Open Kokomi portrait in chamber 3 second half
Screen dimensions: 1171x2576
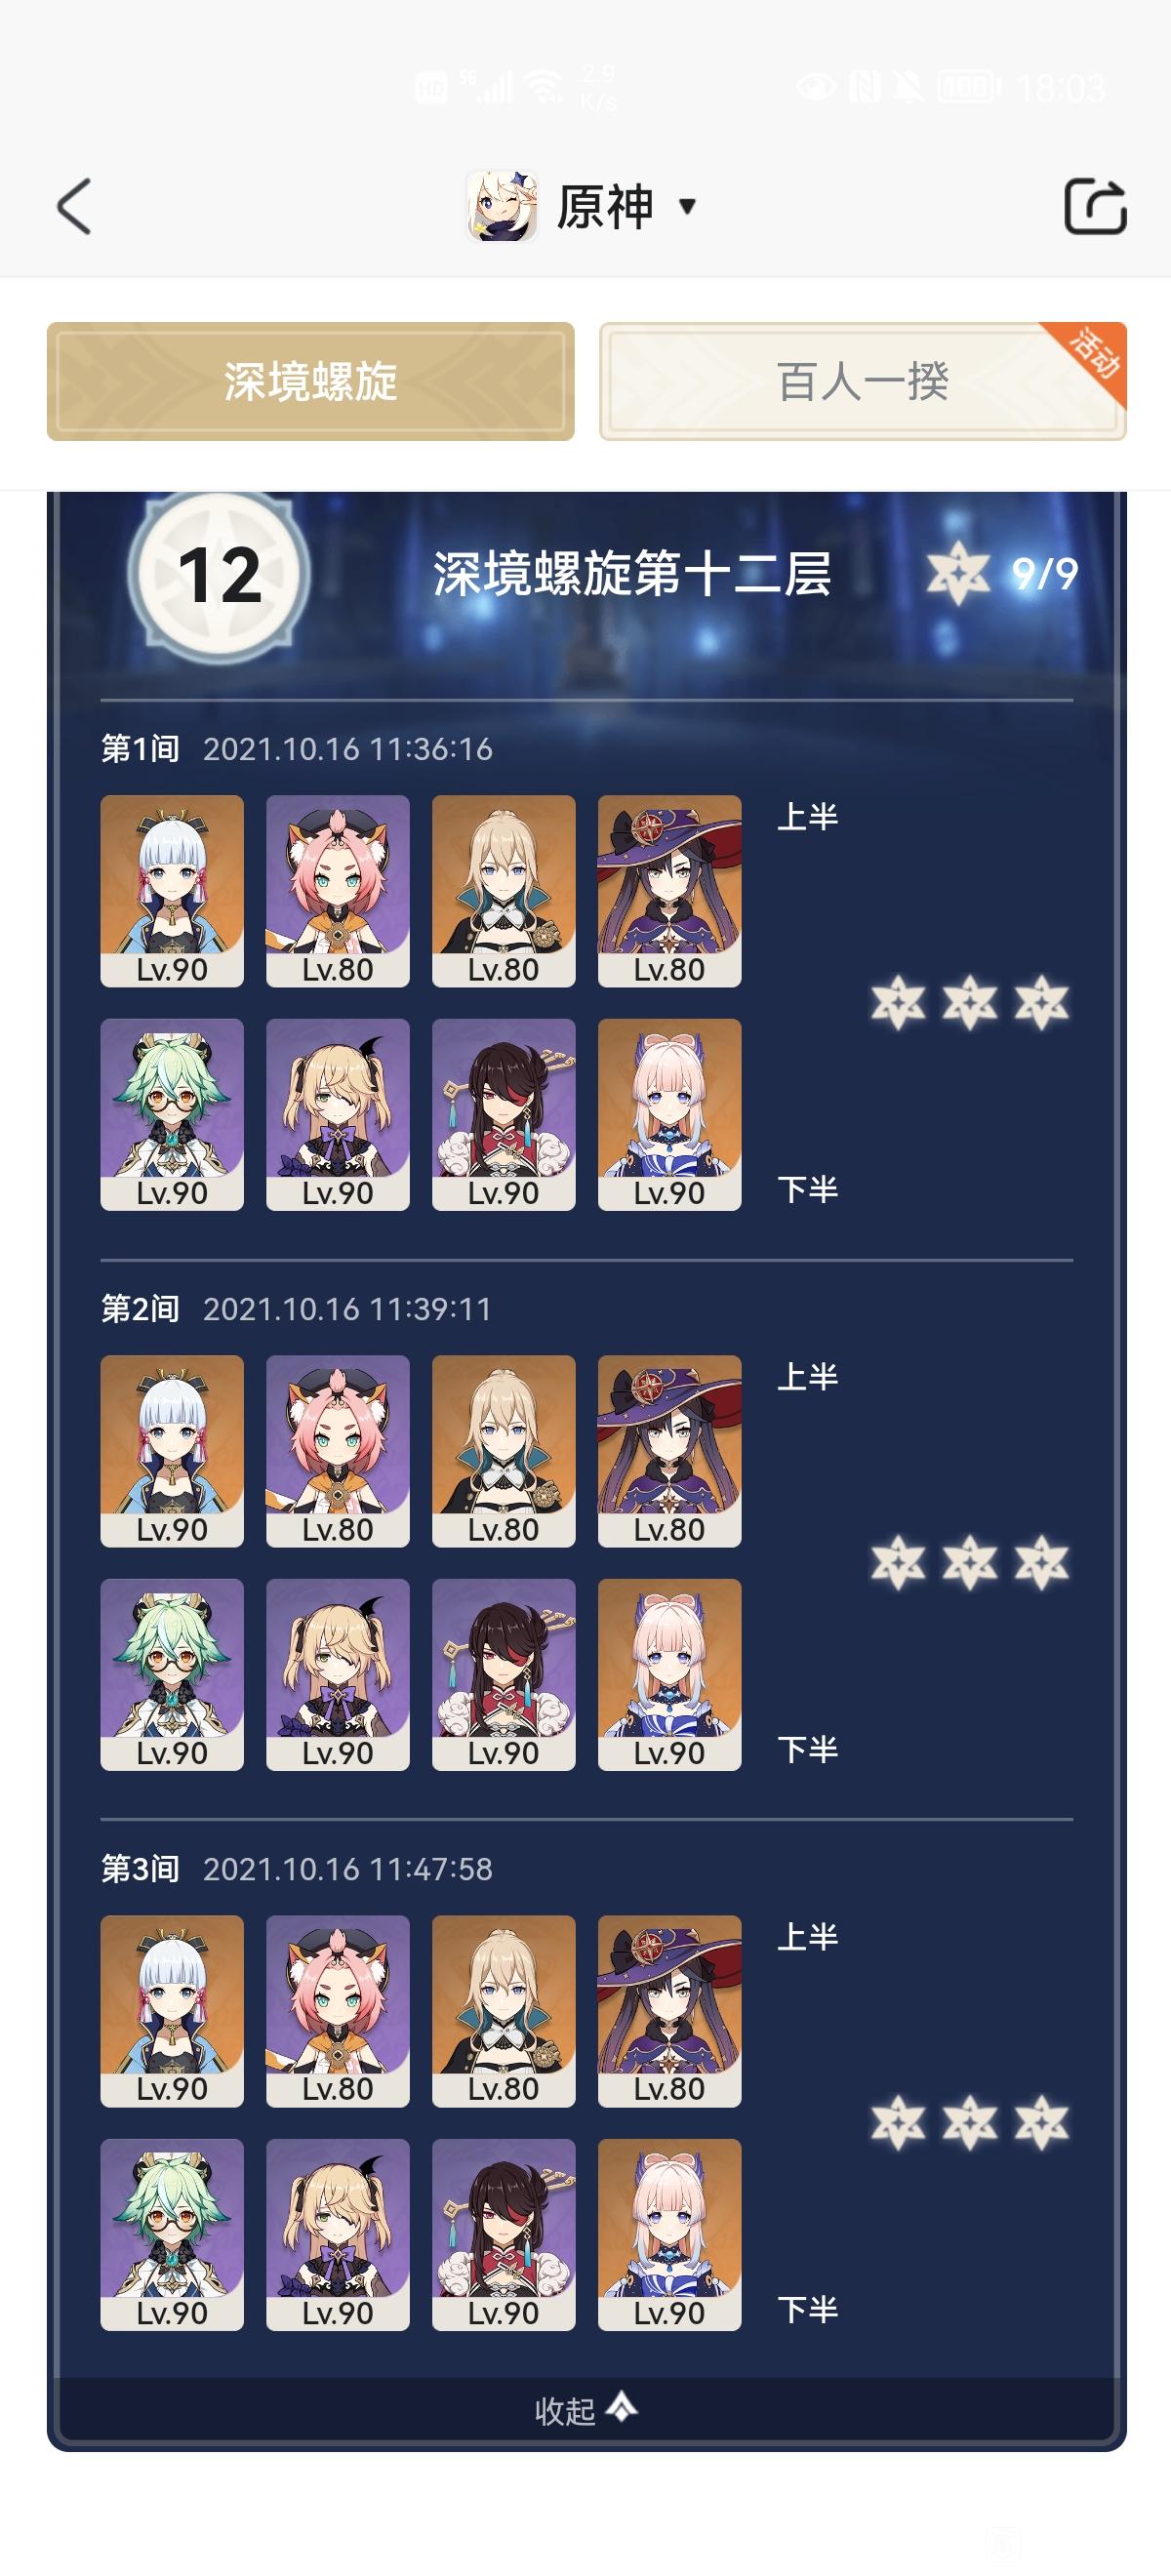coord(670,2235)
